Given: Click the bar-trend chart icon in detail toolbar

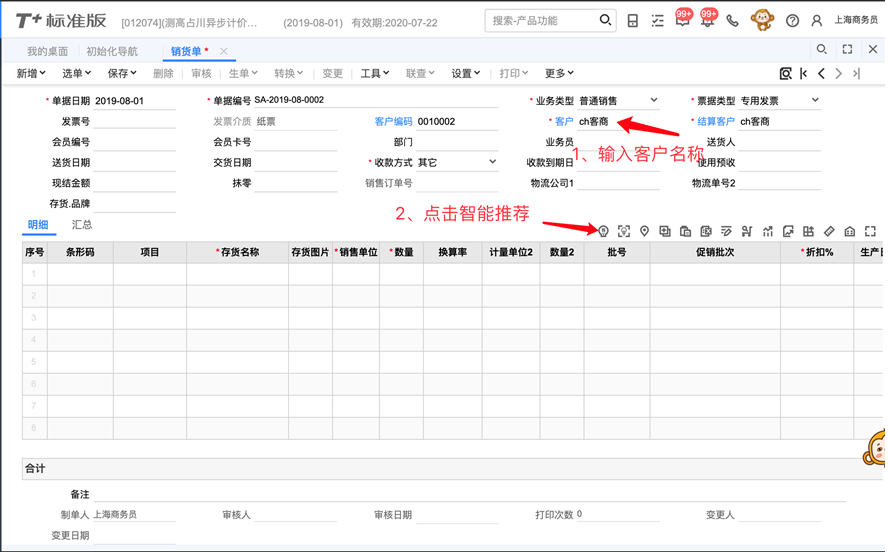Looking at the screenshot, I should (x=767, y=231).
